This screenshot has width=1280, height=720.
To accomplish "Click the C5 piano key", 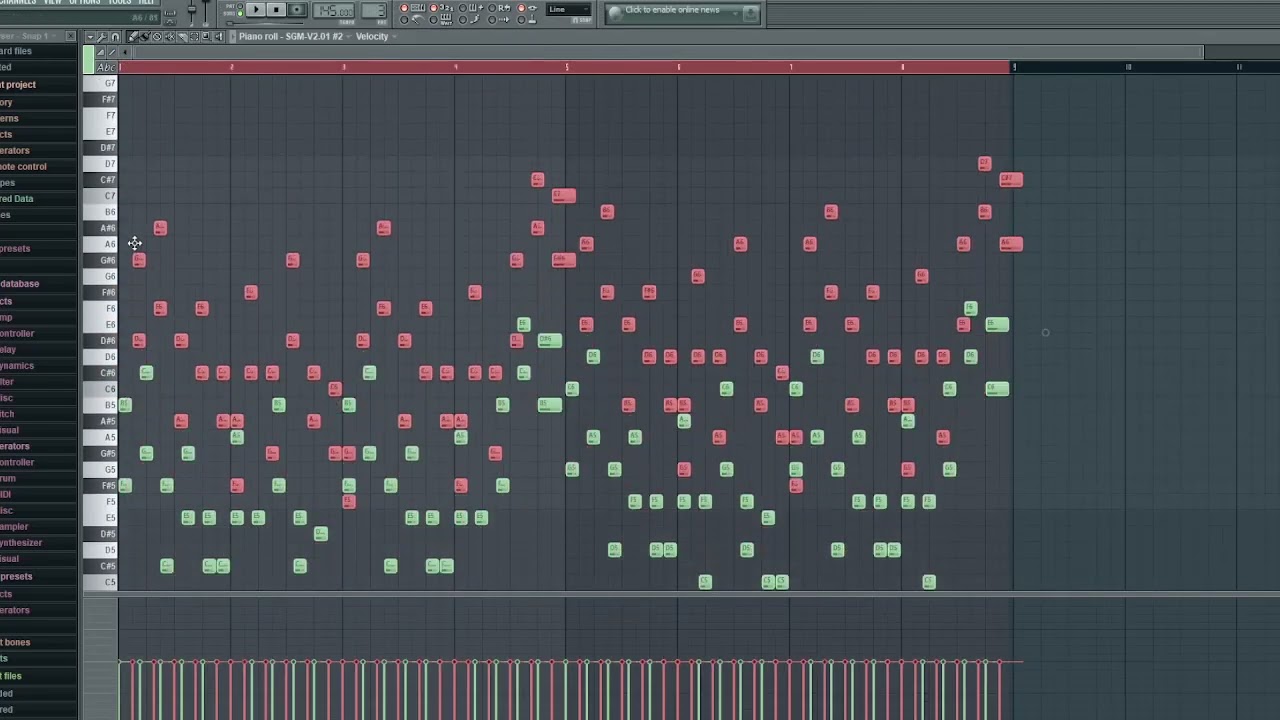I will (x=100, y=582).
